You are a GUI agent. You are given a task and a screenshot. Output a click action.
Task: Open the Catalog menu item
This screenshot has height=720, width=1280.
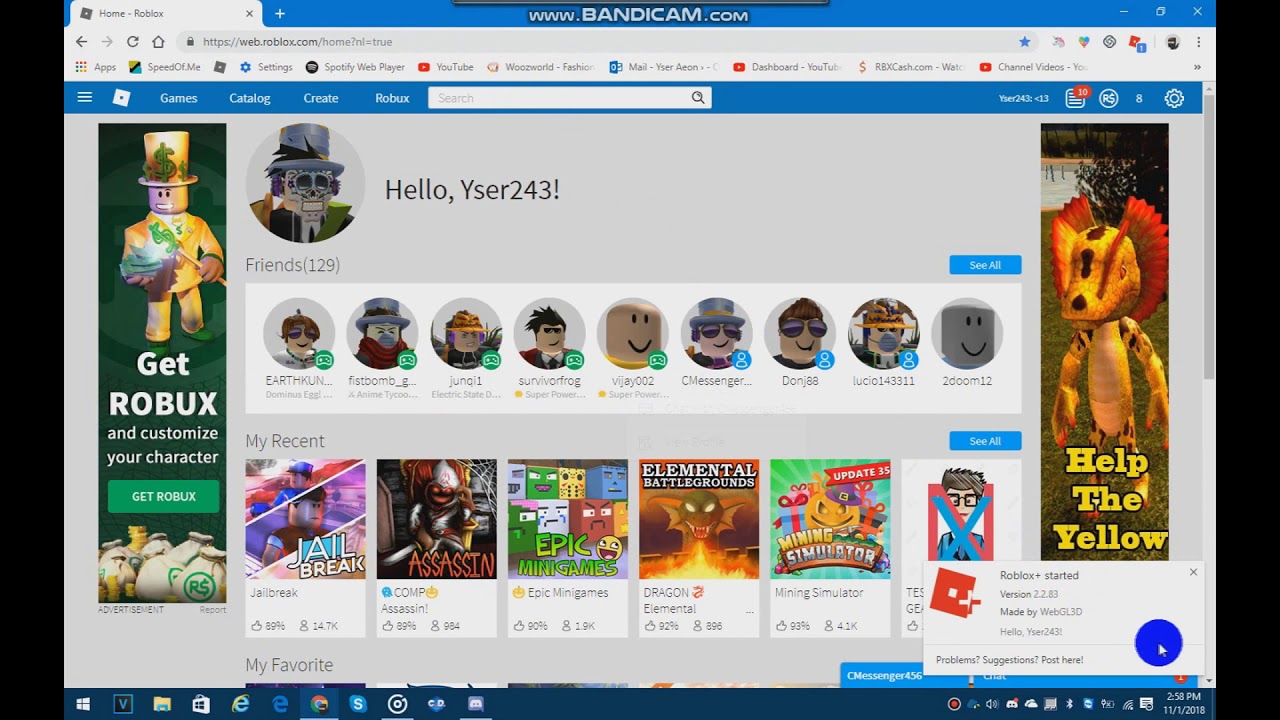point(250,98)
